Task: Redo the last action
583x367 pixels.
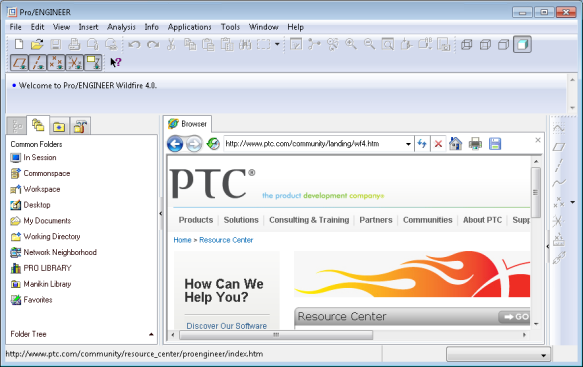Action: pyautogui.click(x=153, y=45)
